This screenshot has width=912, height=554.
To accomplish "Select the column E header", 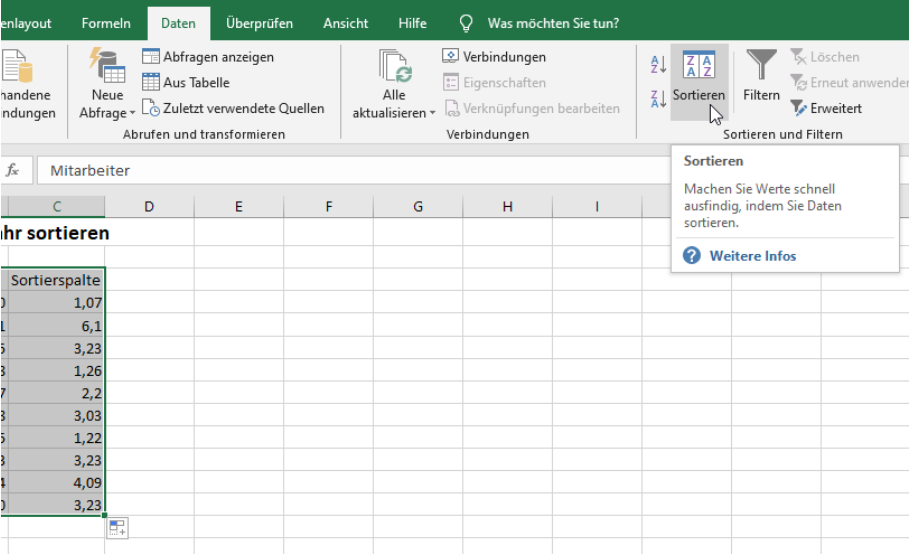I will coord(238,207).
